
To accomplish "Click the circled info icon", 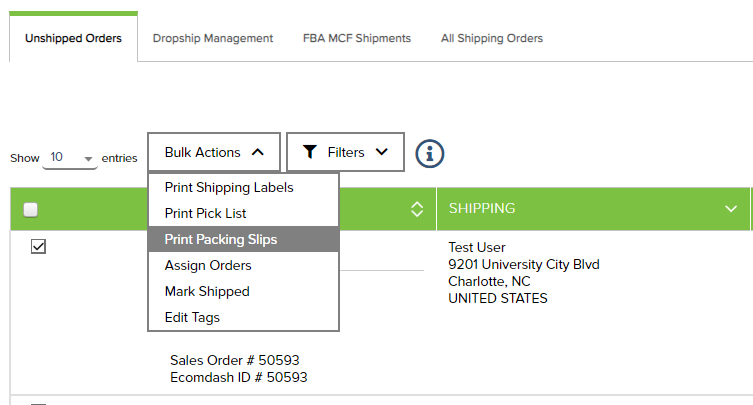I will coord(429,154).
